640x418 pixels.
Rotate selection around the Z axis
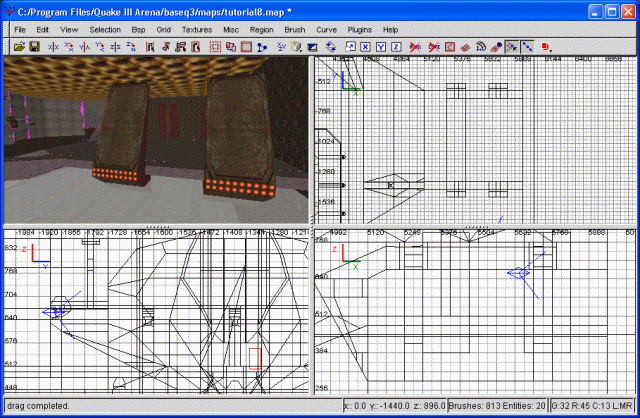pyautogui.click(x=131, y=47)
